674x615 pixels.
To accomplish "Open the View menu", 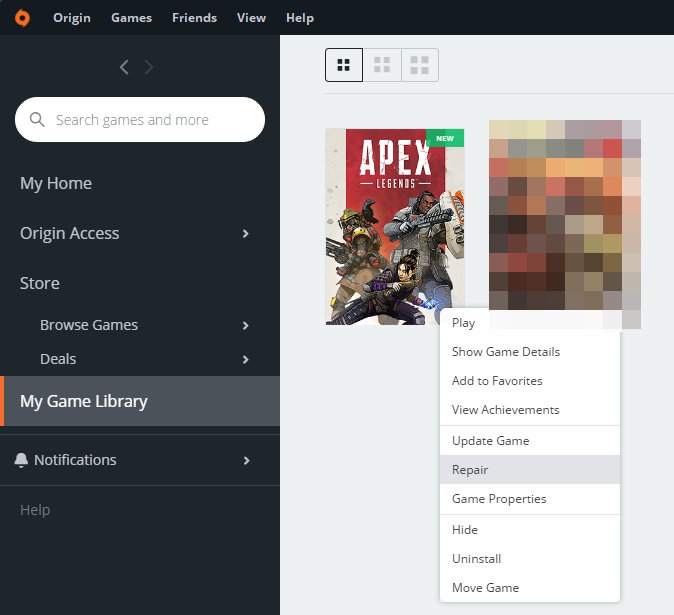I will coord(251,18).
